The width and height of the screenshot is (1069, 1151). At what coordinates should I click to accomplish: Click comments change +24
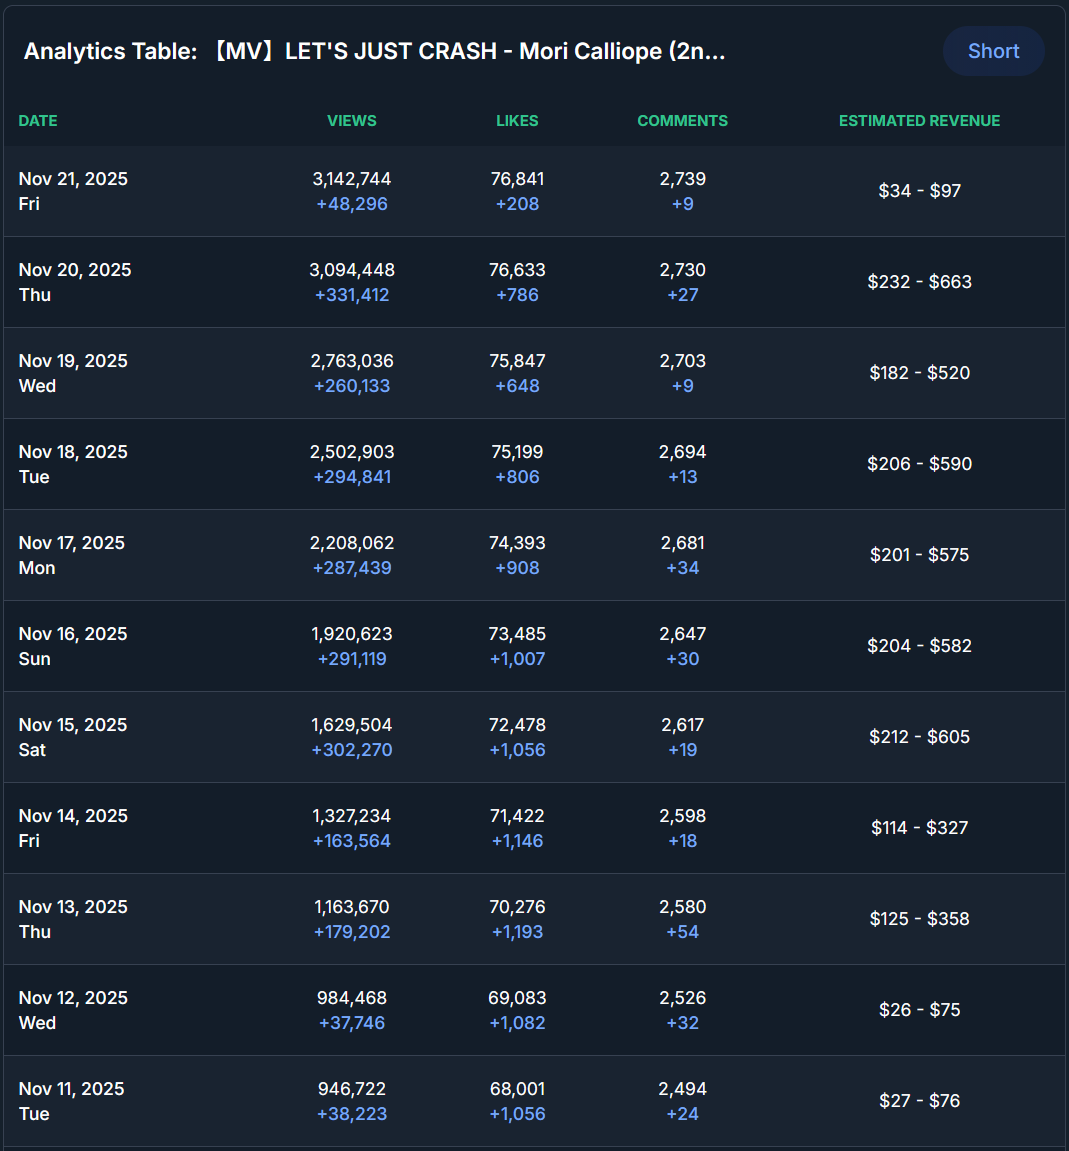tap(682, 1114)
